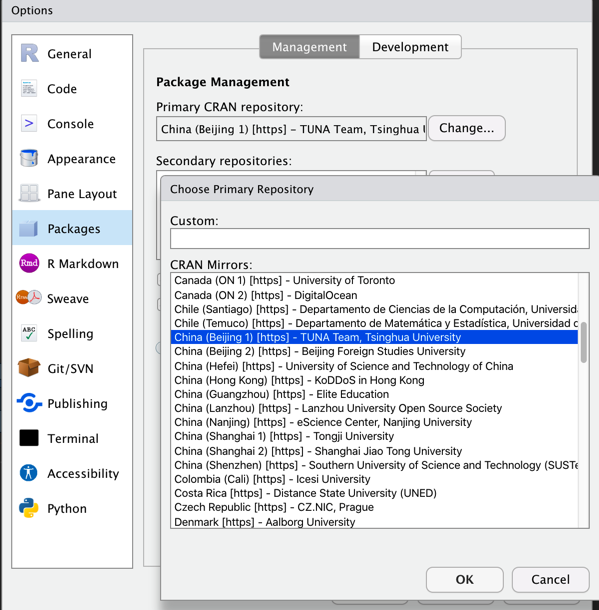
Task: Select China (Shanghai 1) Tongji University mirror
Action: pos(374,436)
